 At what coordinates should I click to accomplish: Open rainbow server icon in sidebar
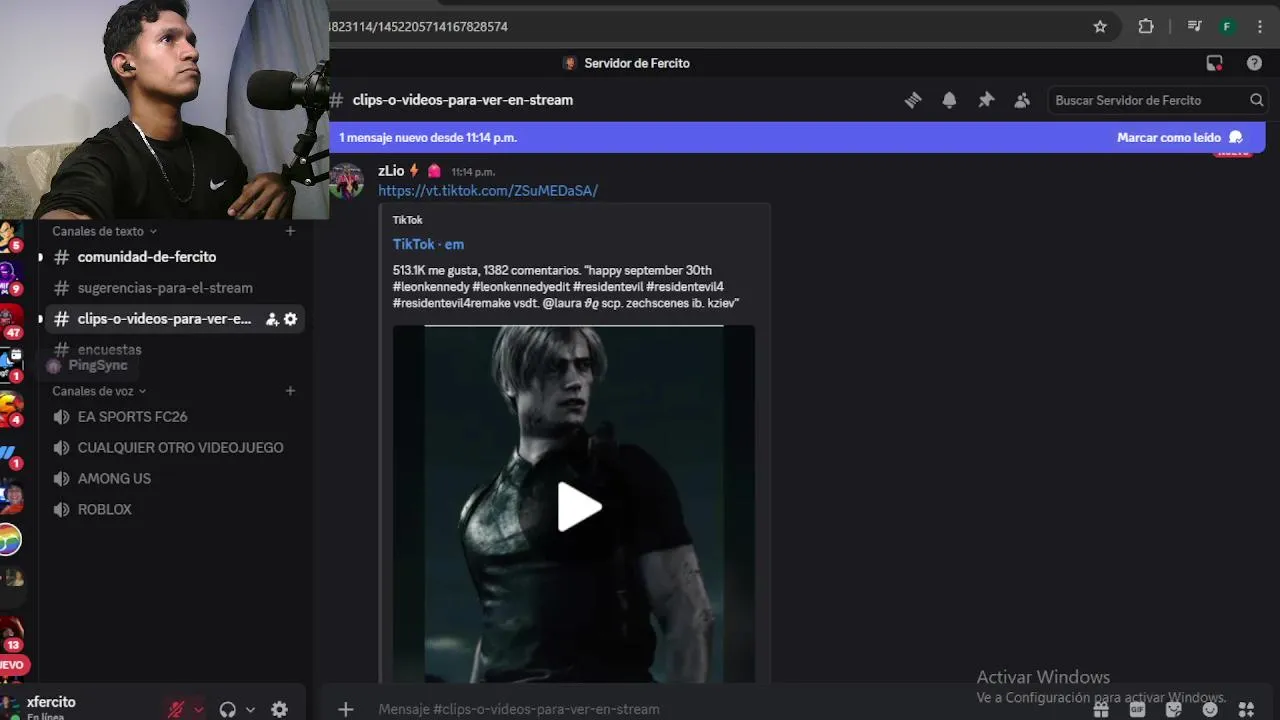tap(10, 540)
